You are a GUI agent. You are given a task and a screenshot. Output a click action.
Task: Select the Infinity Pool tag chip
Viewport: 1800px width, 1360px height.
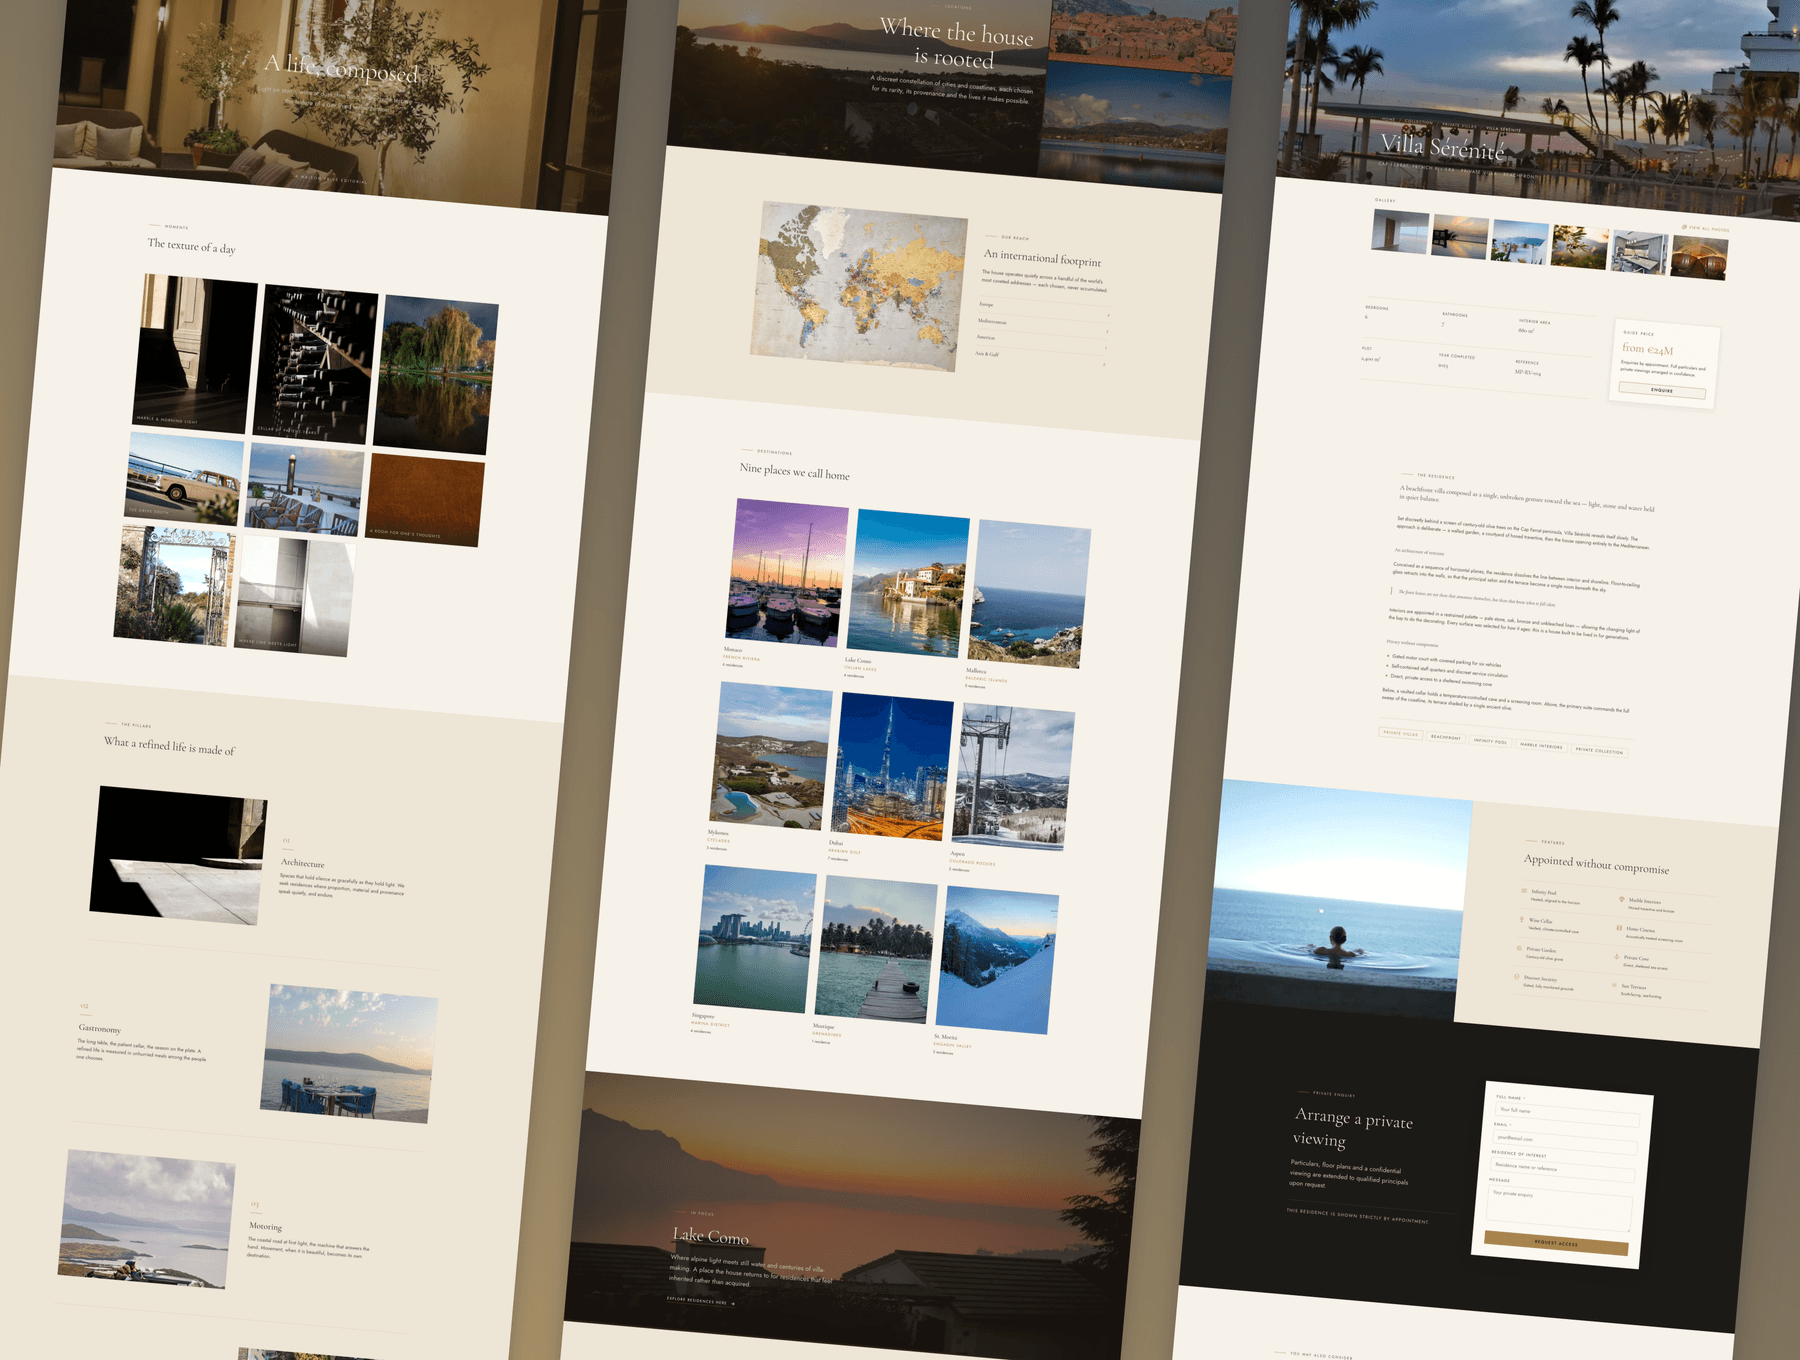point(1490,741)
